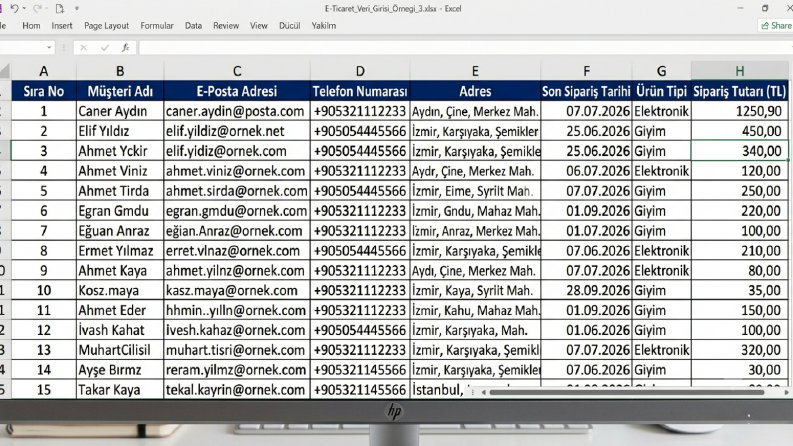
Task: Click the Restore Down window icon
Action: [x=765, y=8]
